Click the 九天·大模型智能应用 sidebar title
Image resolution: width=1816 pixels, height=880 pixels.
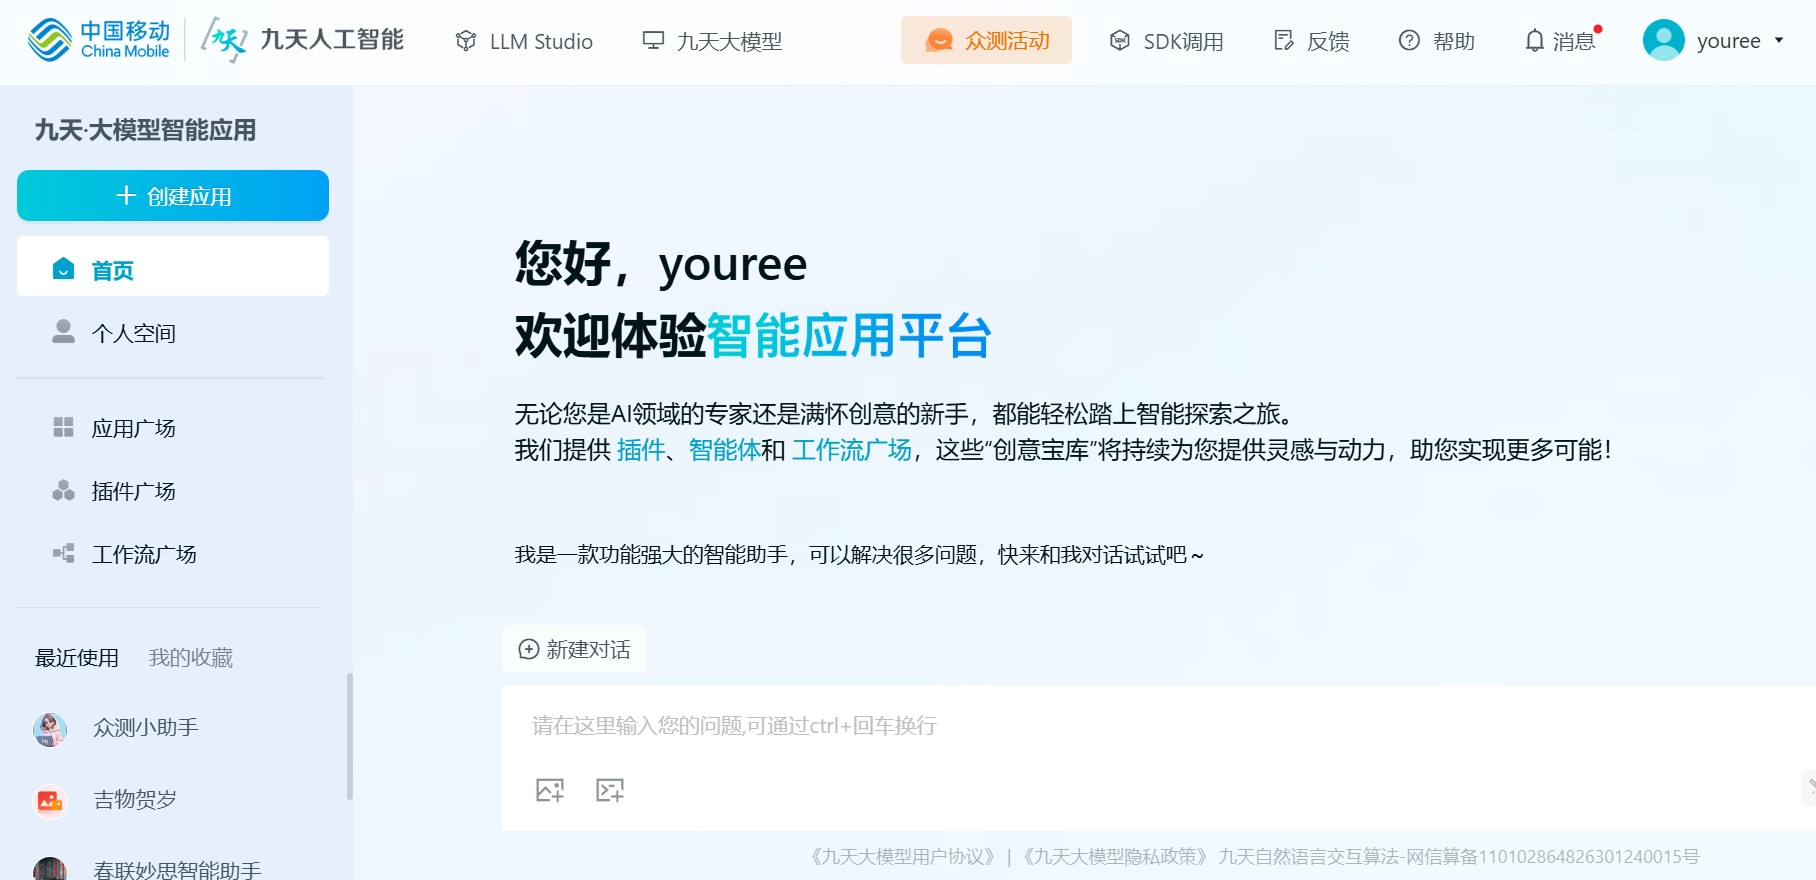click(146, 130)
